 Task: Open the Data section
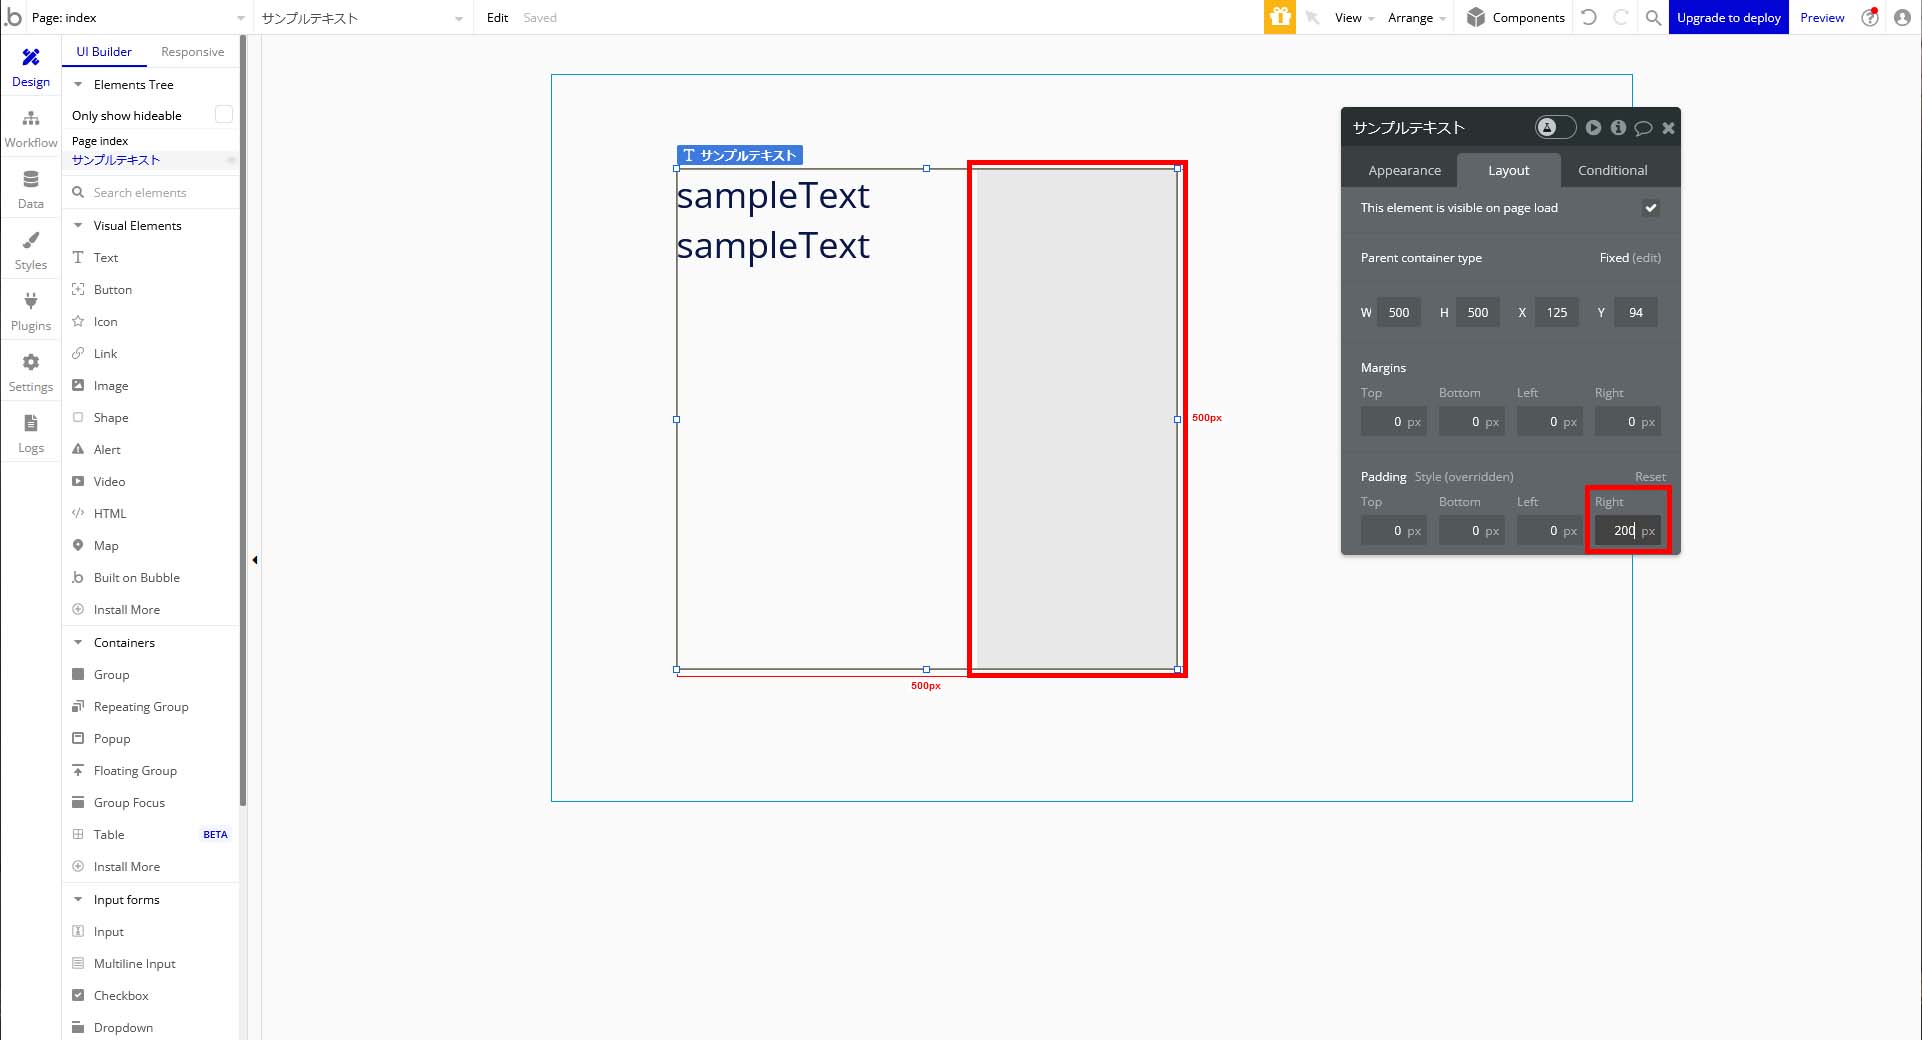pos(31,190)
